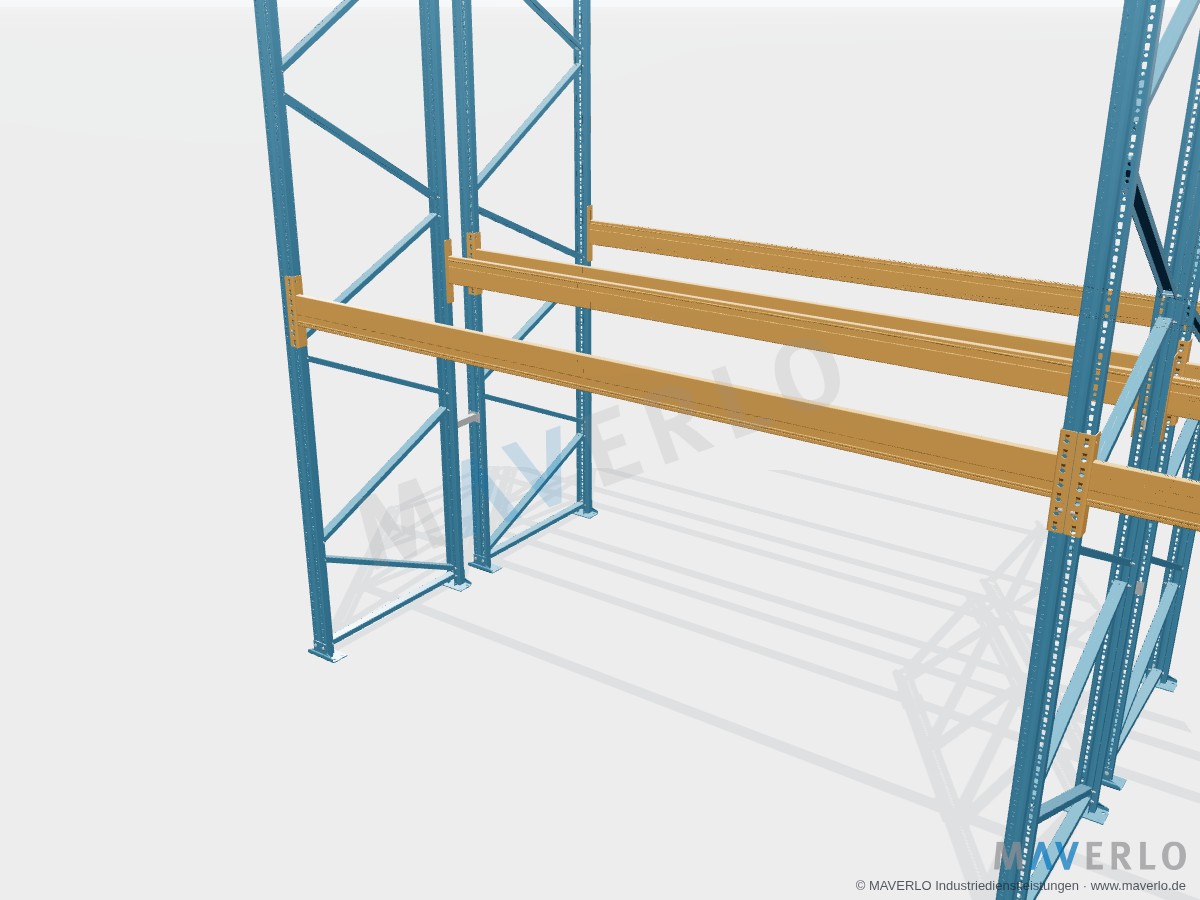Select the rearmost orange rack beam
The image size is (1200, 900).
pos(870,266)
